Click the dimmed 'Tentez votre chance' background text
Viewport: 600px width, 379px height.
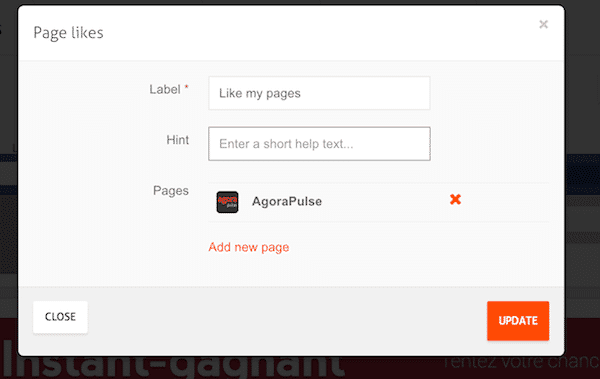[520, 362]
